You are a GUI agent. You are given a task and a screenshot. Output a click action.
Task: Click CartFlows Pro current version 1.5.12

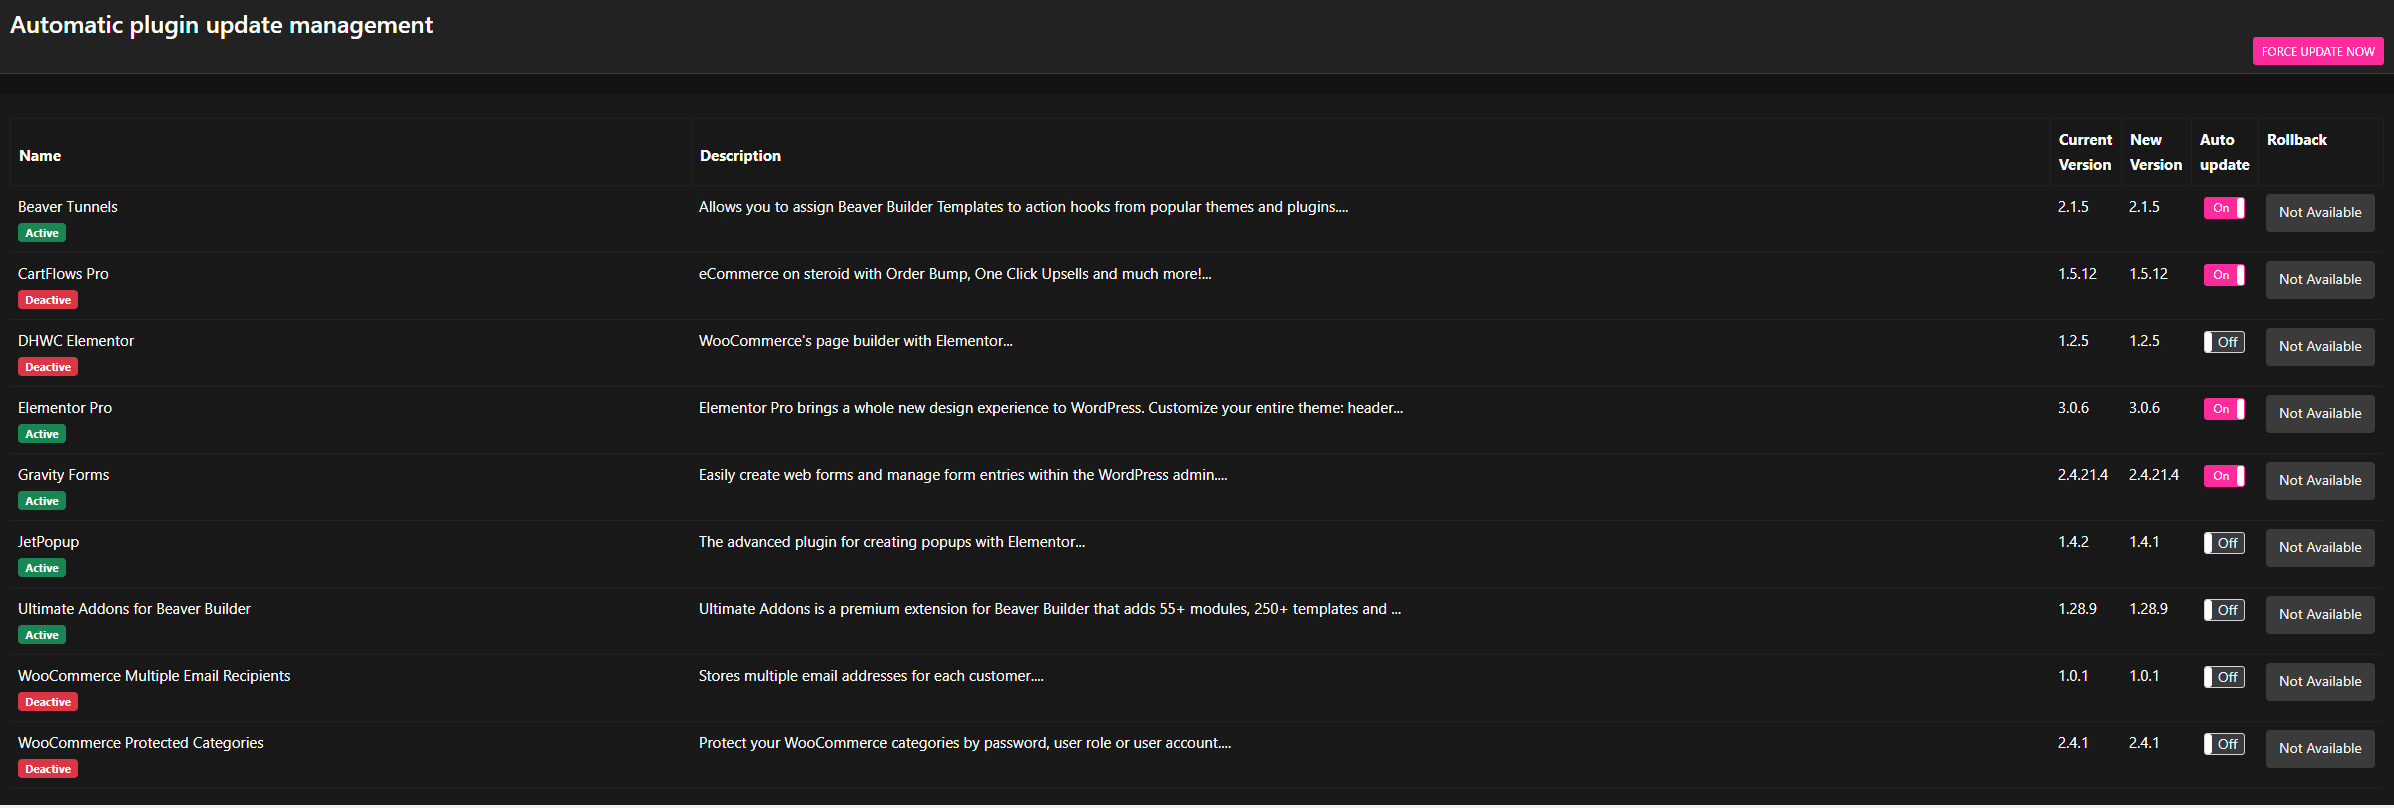pyautogui.click(x=2077, y=274)
